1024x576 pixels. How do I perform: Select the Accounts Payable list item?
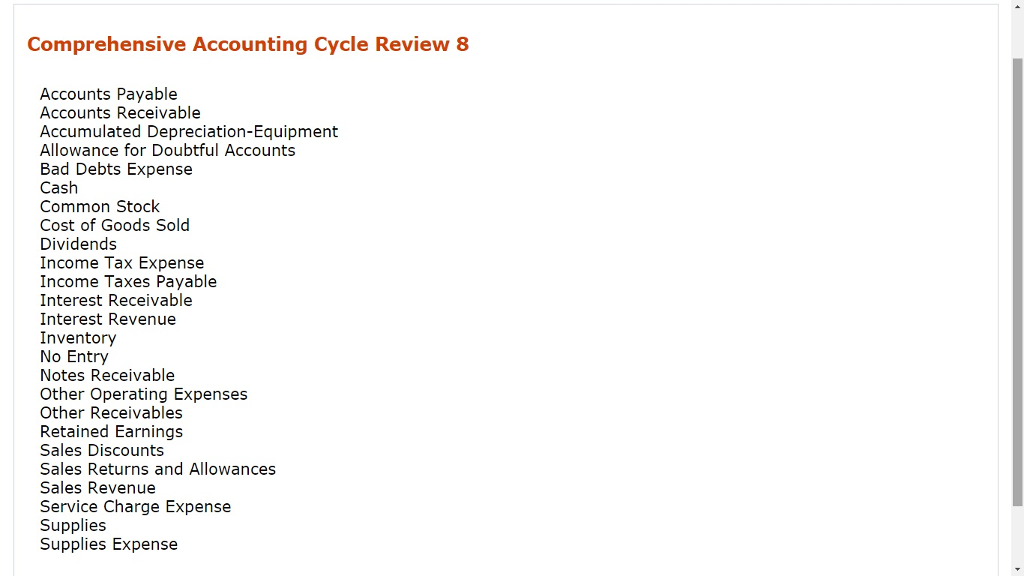[x=108, y=94]
